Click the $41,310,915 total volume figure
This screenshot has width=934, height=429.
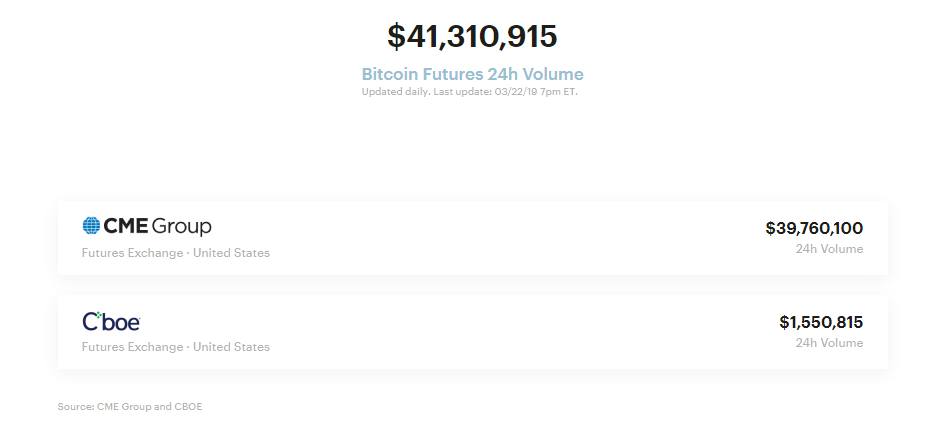pos(472,36)
